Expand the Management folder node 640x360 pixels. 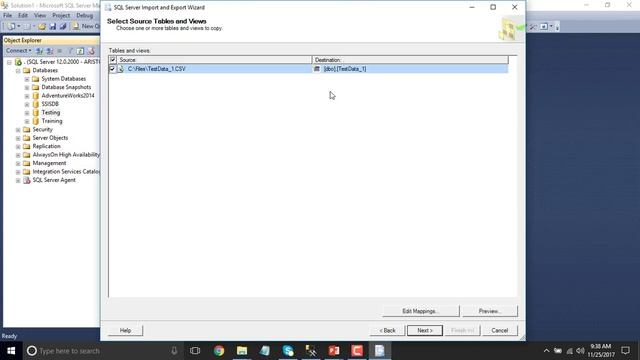pos(18,163)
